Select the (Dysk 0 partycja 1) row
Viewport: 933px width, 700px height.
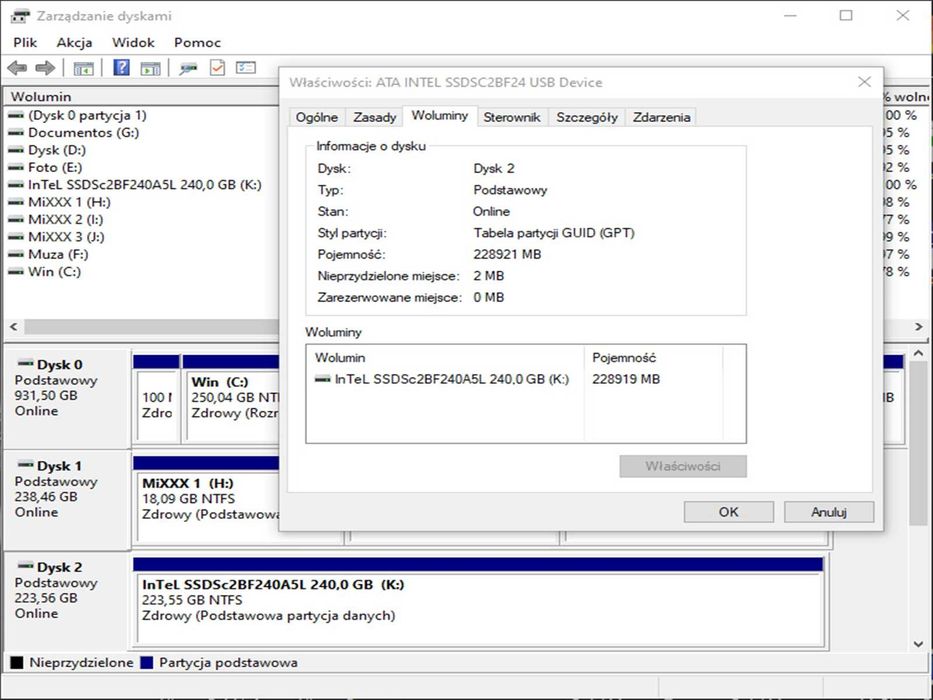tap(87, 115)
